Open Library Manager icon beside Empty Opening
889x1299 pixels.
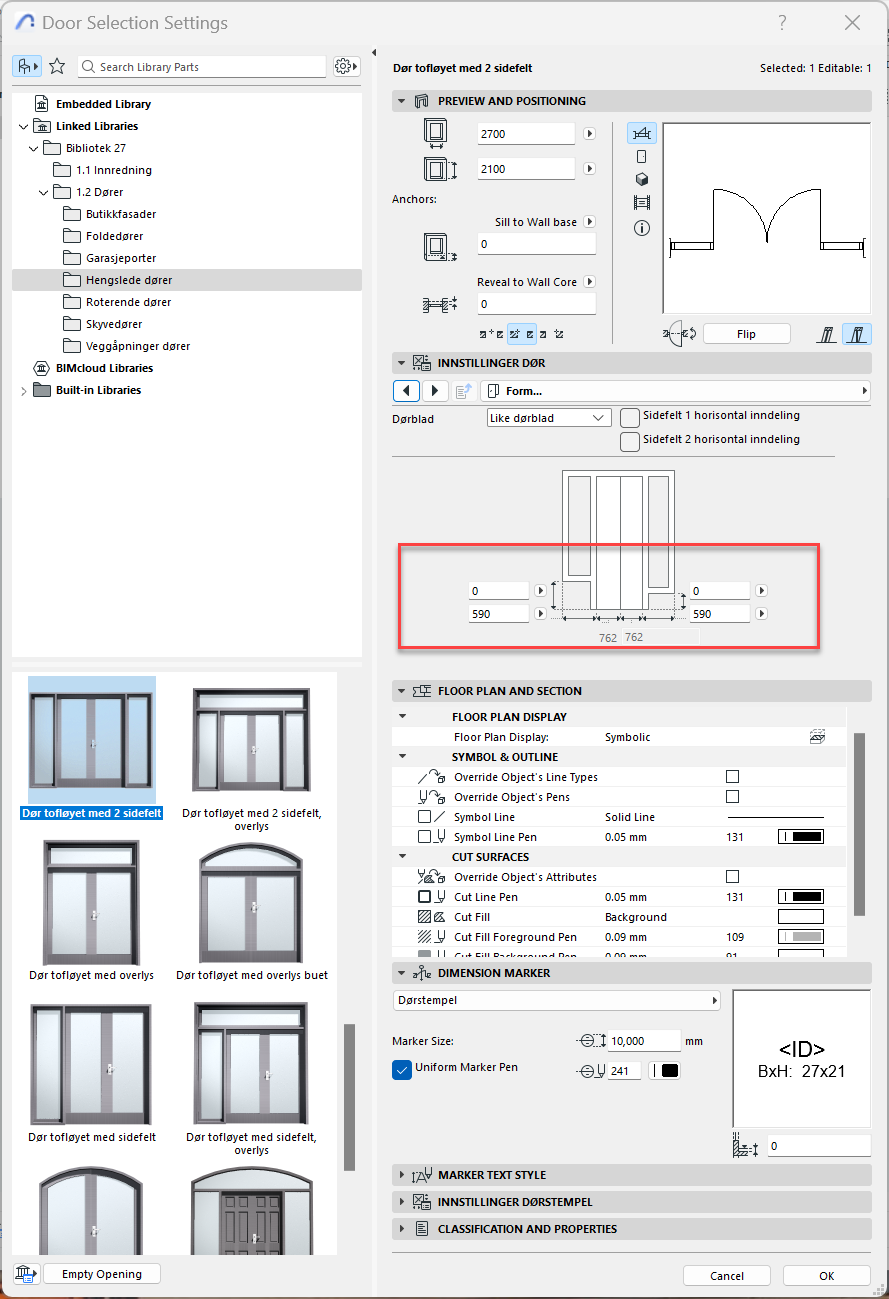[x=25, y=1273]
